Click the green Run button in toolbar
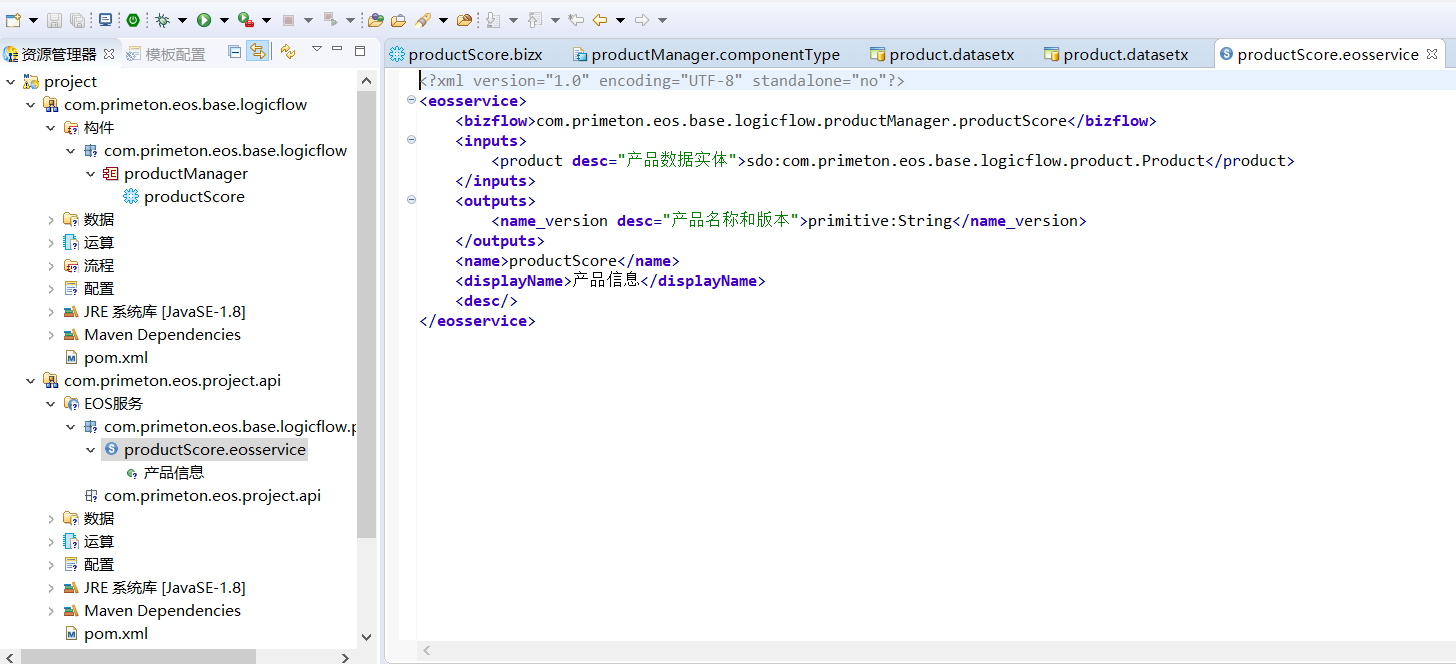1456x664 pixels. tap(204, 20)
